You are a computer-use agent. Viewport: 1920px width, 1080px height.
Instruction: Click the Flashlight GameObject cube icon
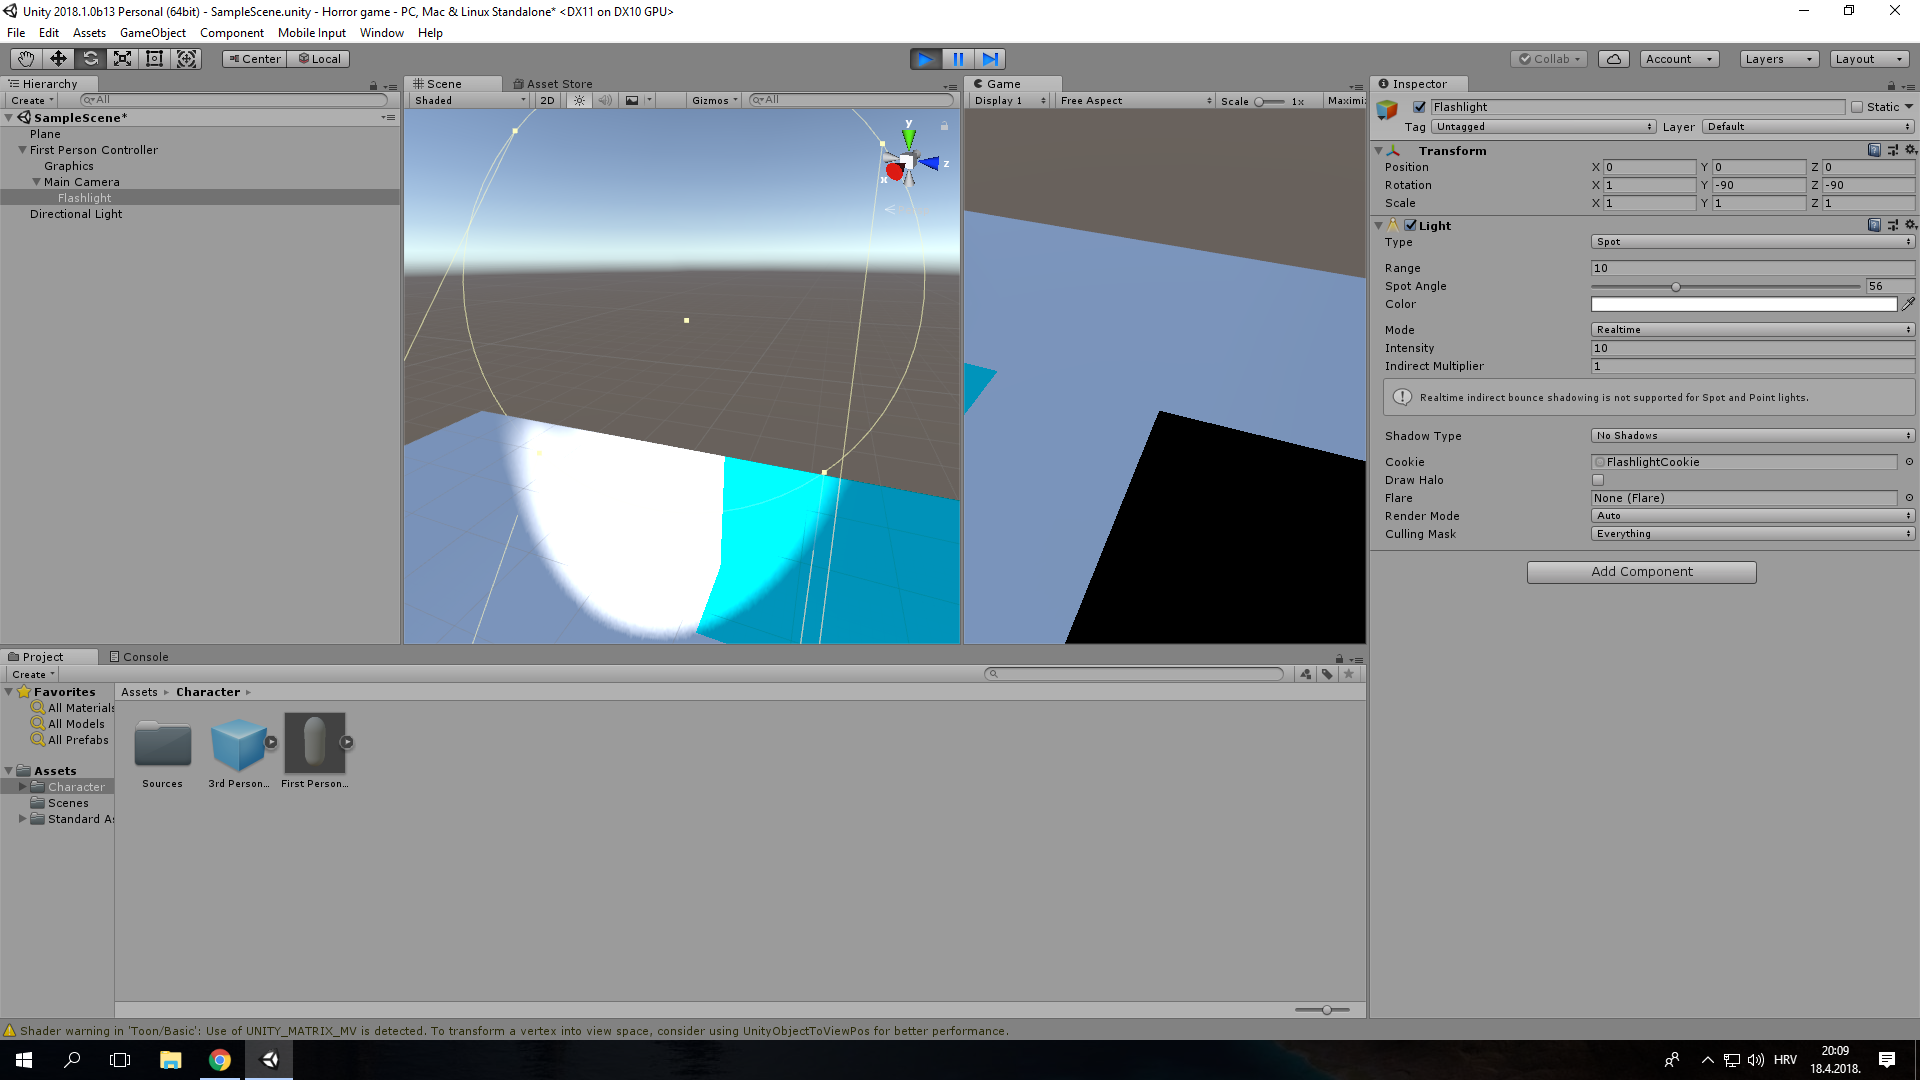(x=1387, y=110)
